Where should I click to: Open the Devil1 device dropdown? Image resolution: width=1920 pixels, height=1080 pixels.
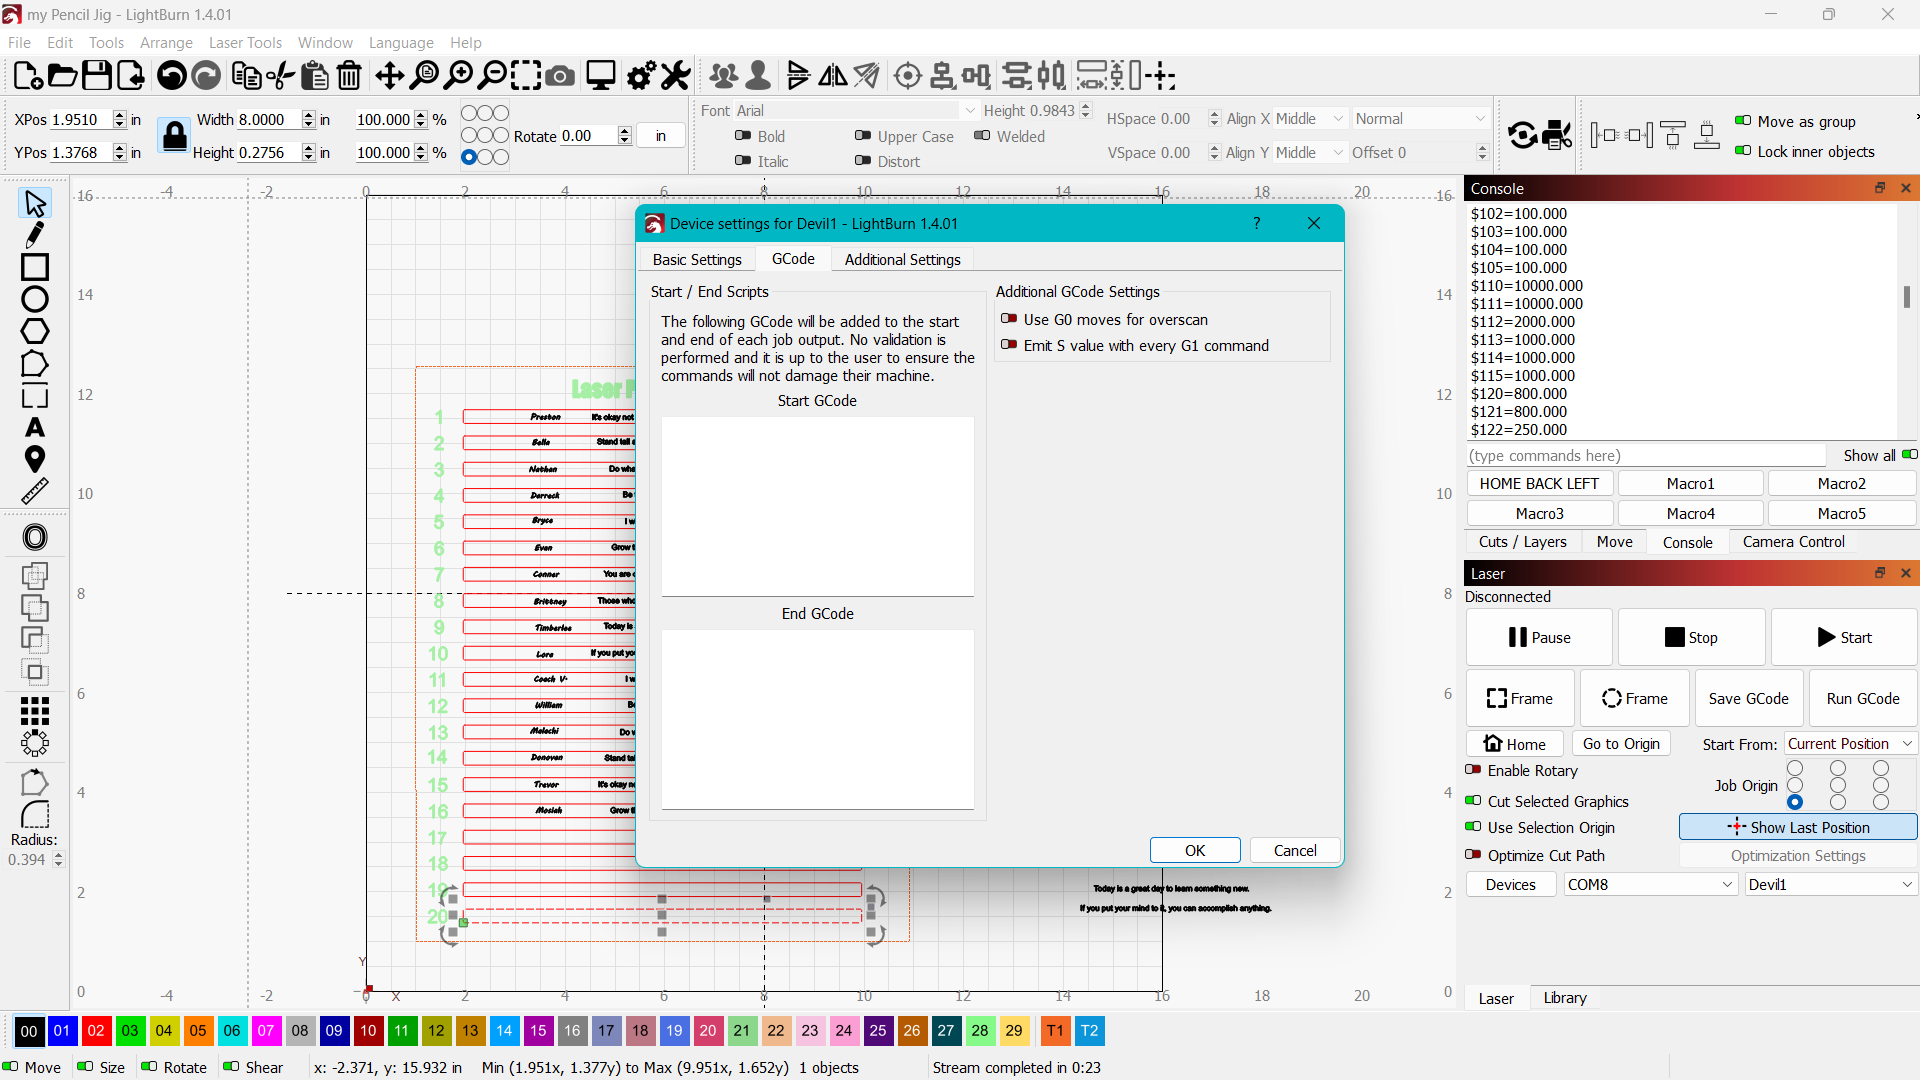(x=1830, y=885)
